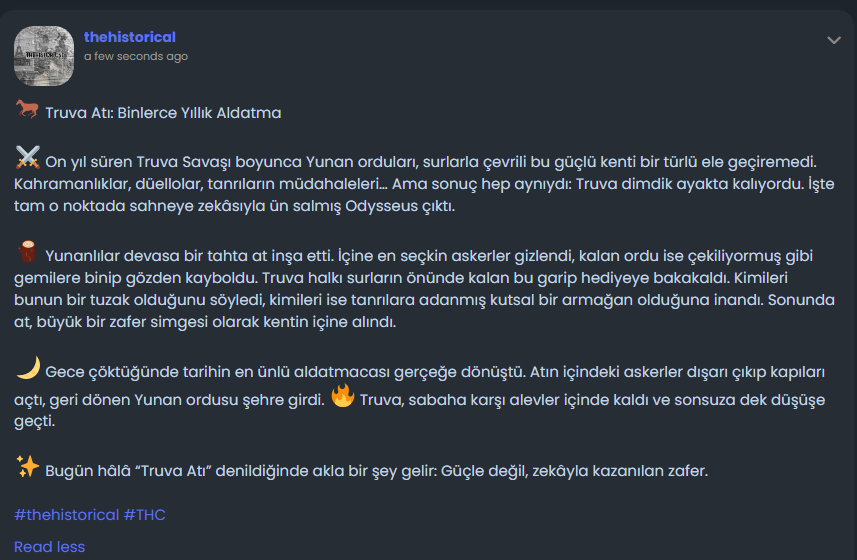Open thehistorical's profile picture
The height and width of the screenshot is (560, 857).
(x=44, y=56)
